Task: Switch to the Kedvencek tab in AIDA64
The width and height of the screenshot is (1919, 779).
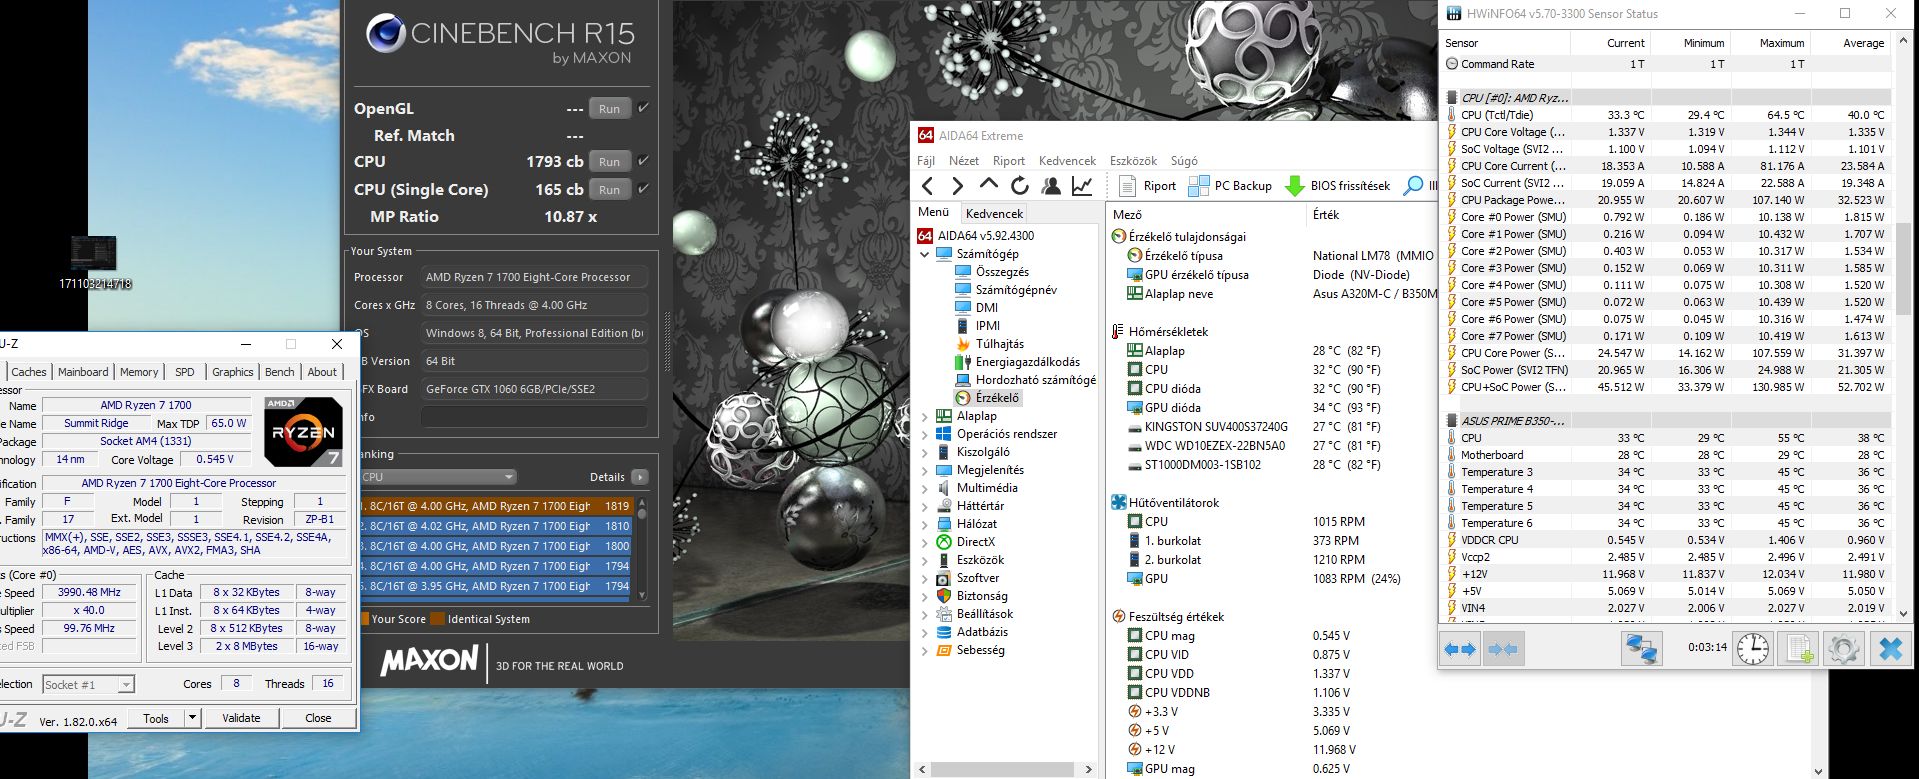Action: pos(994,214)
